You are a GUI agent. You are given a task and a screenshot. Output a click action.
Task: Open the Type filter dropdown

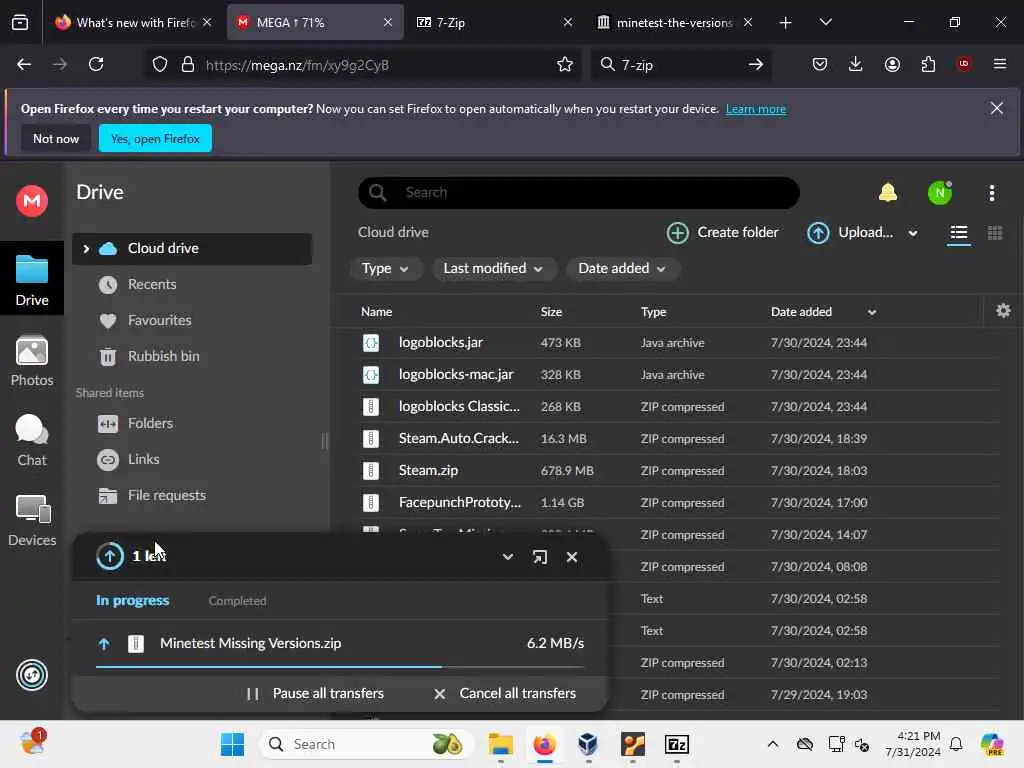tap(385, 268)
